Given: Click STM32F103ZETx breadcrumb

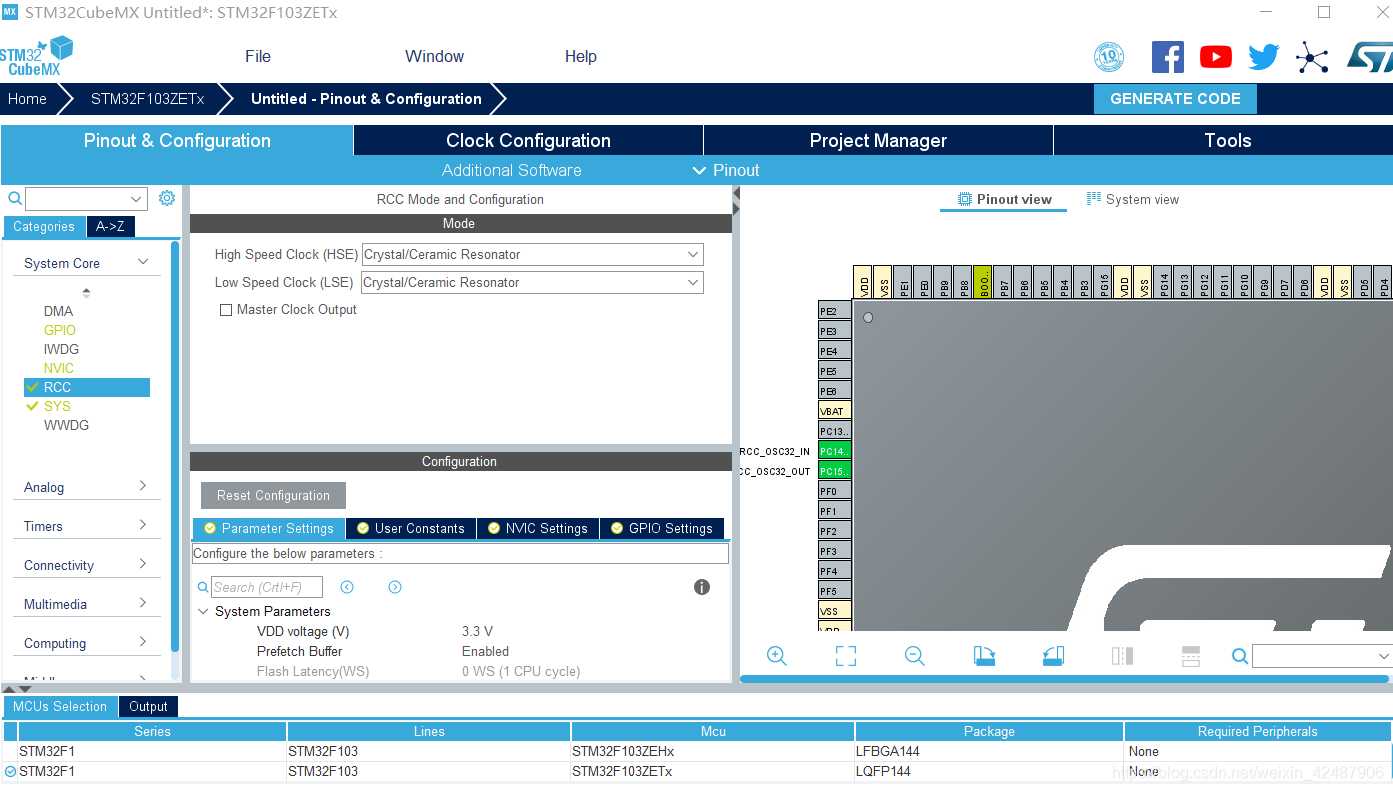Looking at the screenshot, I should click(x=147, y=99).
